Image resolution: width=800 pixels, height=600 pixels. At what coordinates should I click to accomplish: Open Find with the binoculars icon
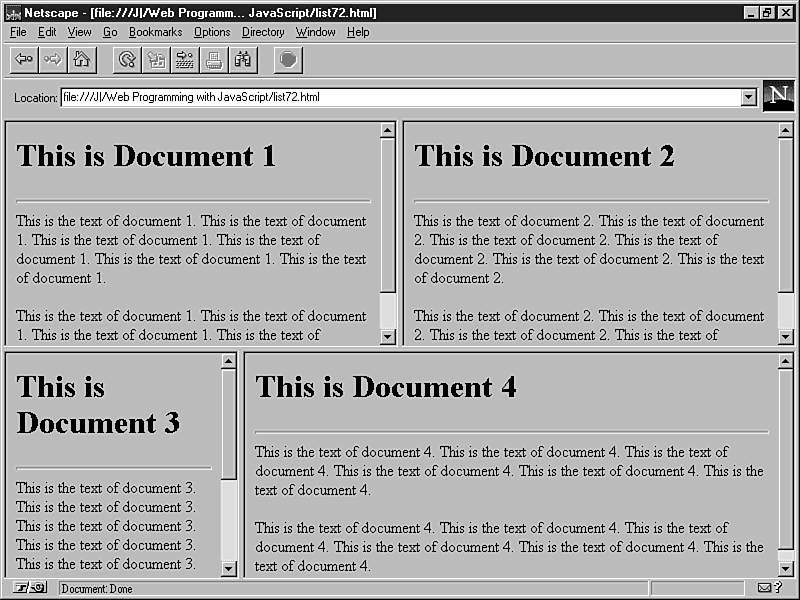[x=242, y=60]
